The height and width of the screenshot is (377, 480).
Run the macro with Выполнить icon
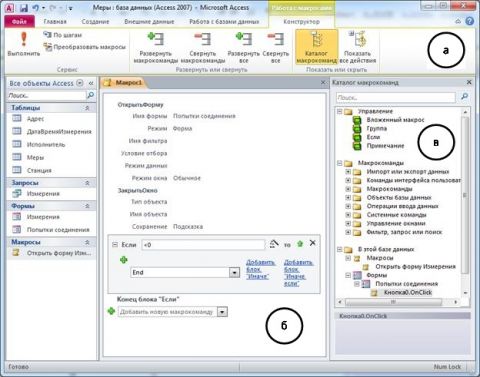pos(24,44)
